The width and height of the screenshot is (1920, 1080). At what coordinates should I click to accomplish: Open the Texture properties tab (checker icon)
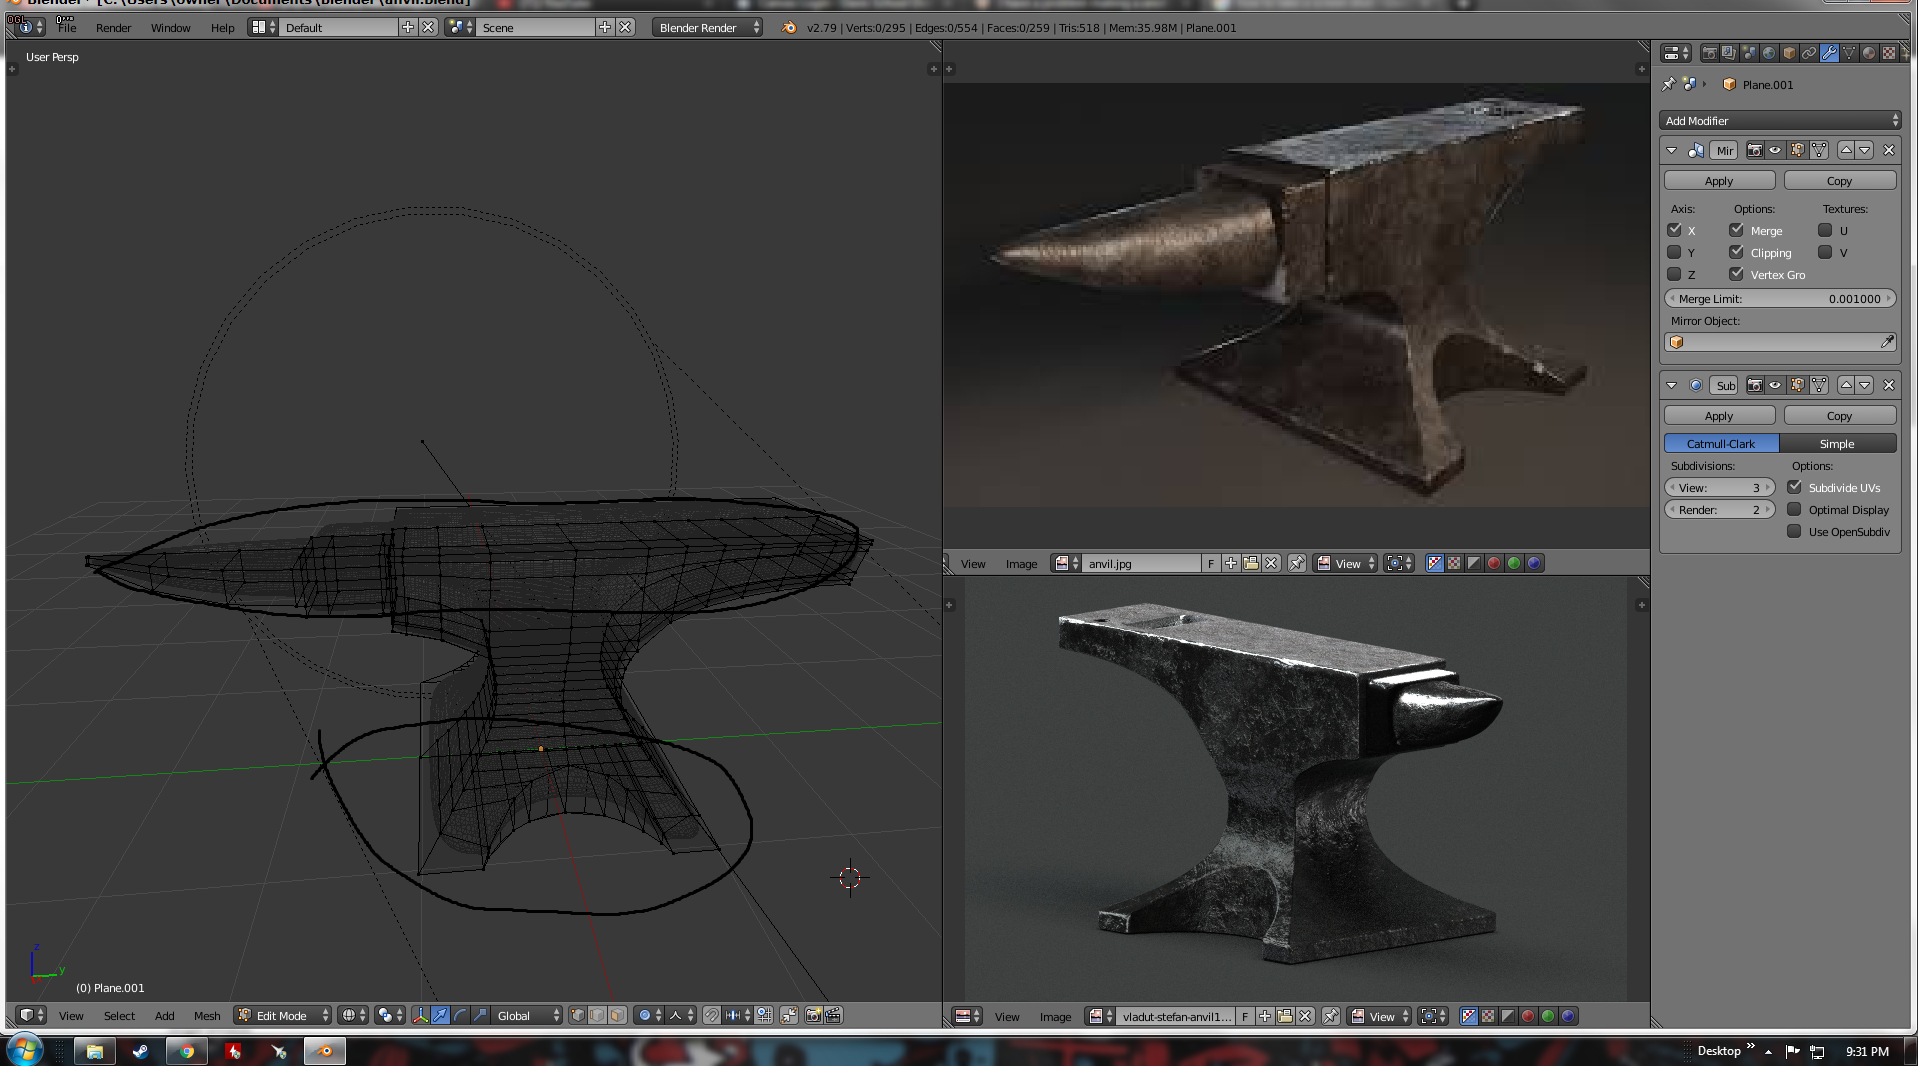coord(1889,53)
